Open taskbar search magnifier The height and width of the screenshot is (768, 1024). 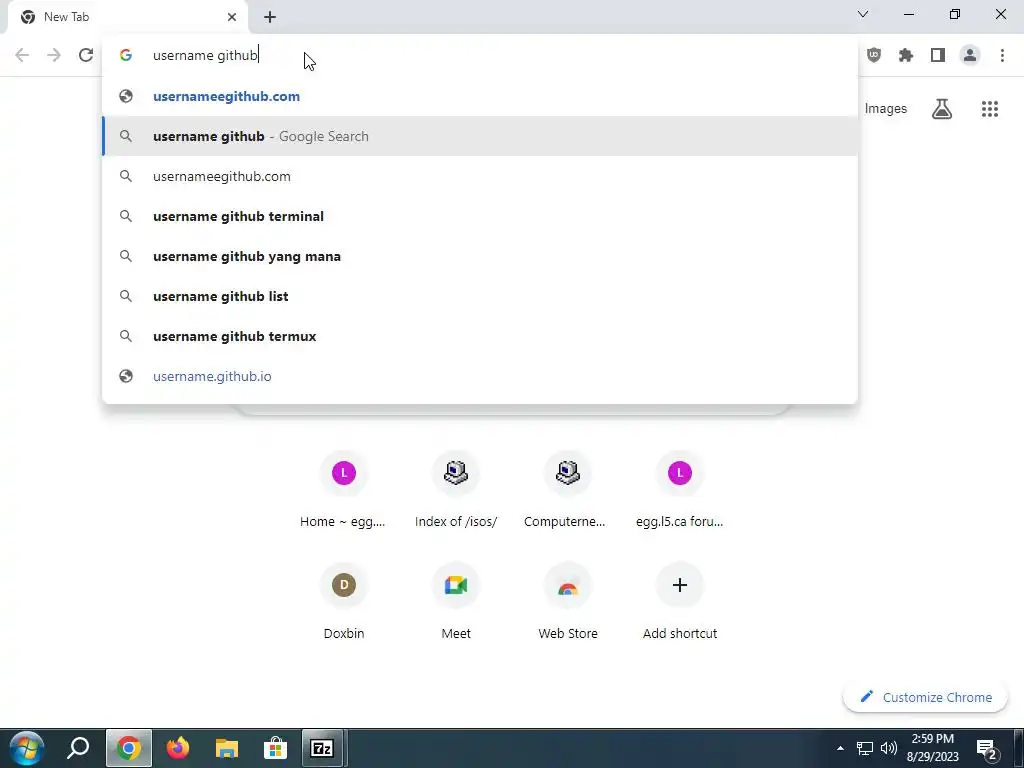[x=78, y=748]
